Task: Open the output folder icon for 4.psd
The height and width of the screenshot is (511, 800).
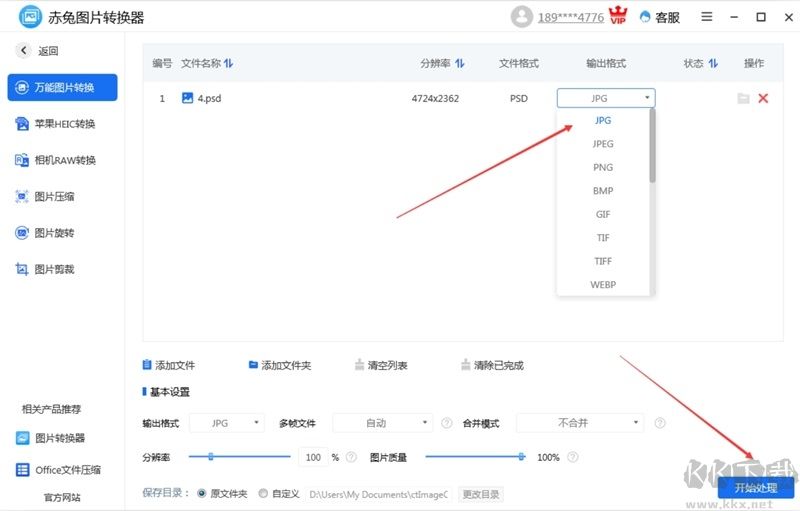Action: (743, 98)
